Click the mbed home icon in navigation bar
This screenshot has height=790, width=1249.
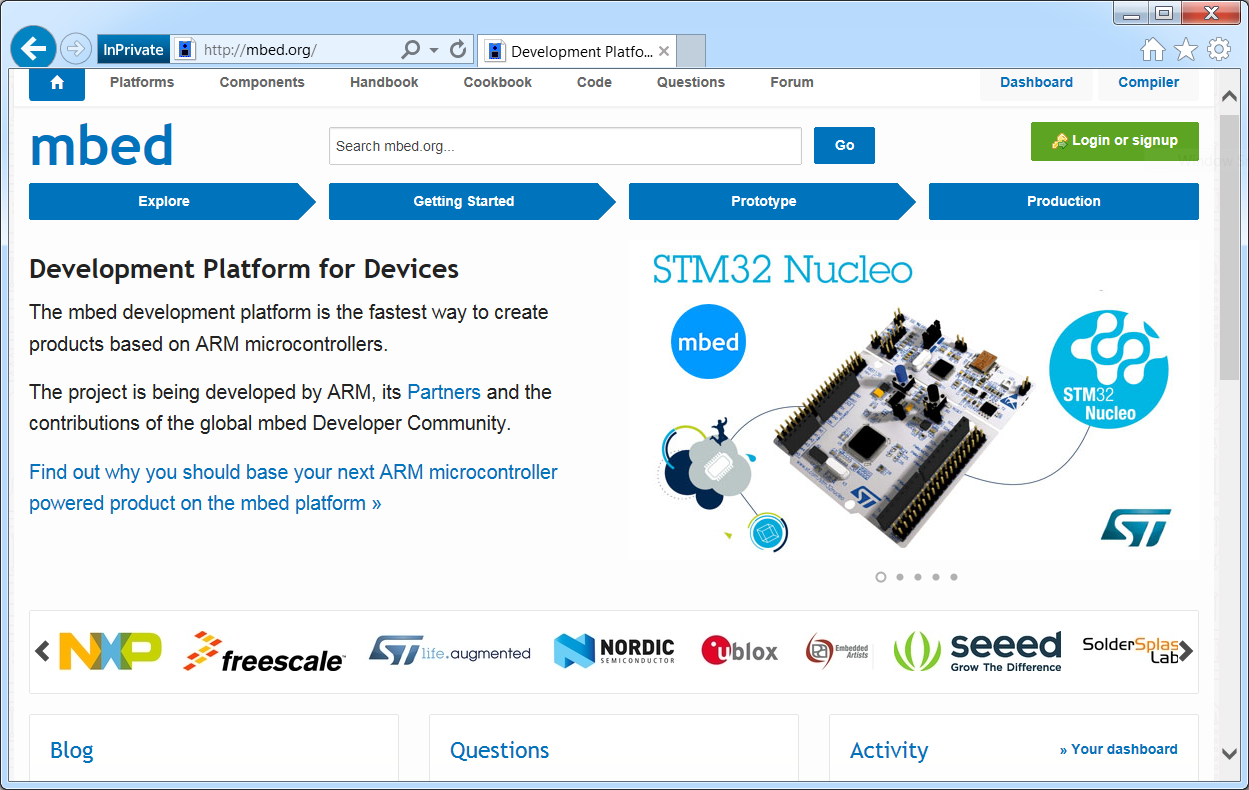click(x=57, y=83)
